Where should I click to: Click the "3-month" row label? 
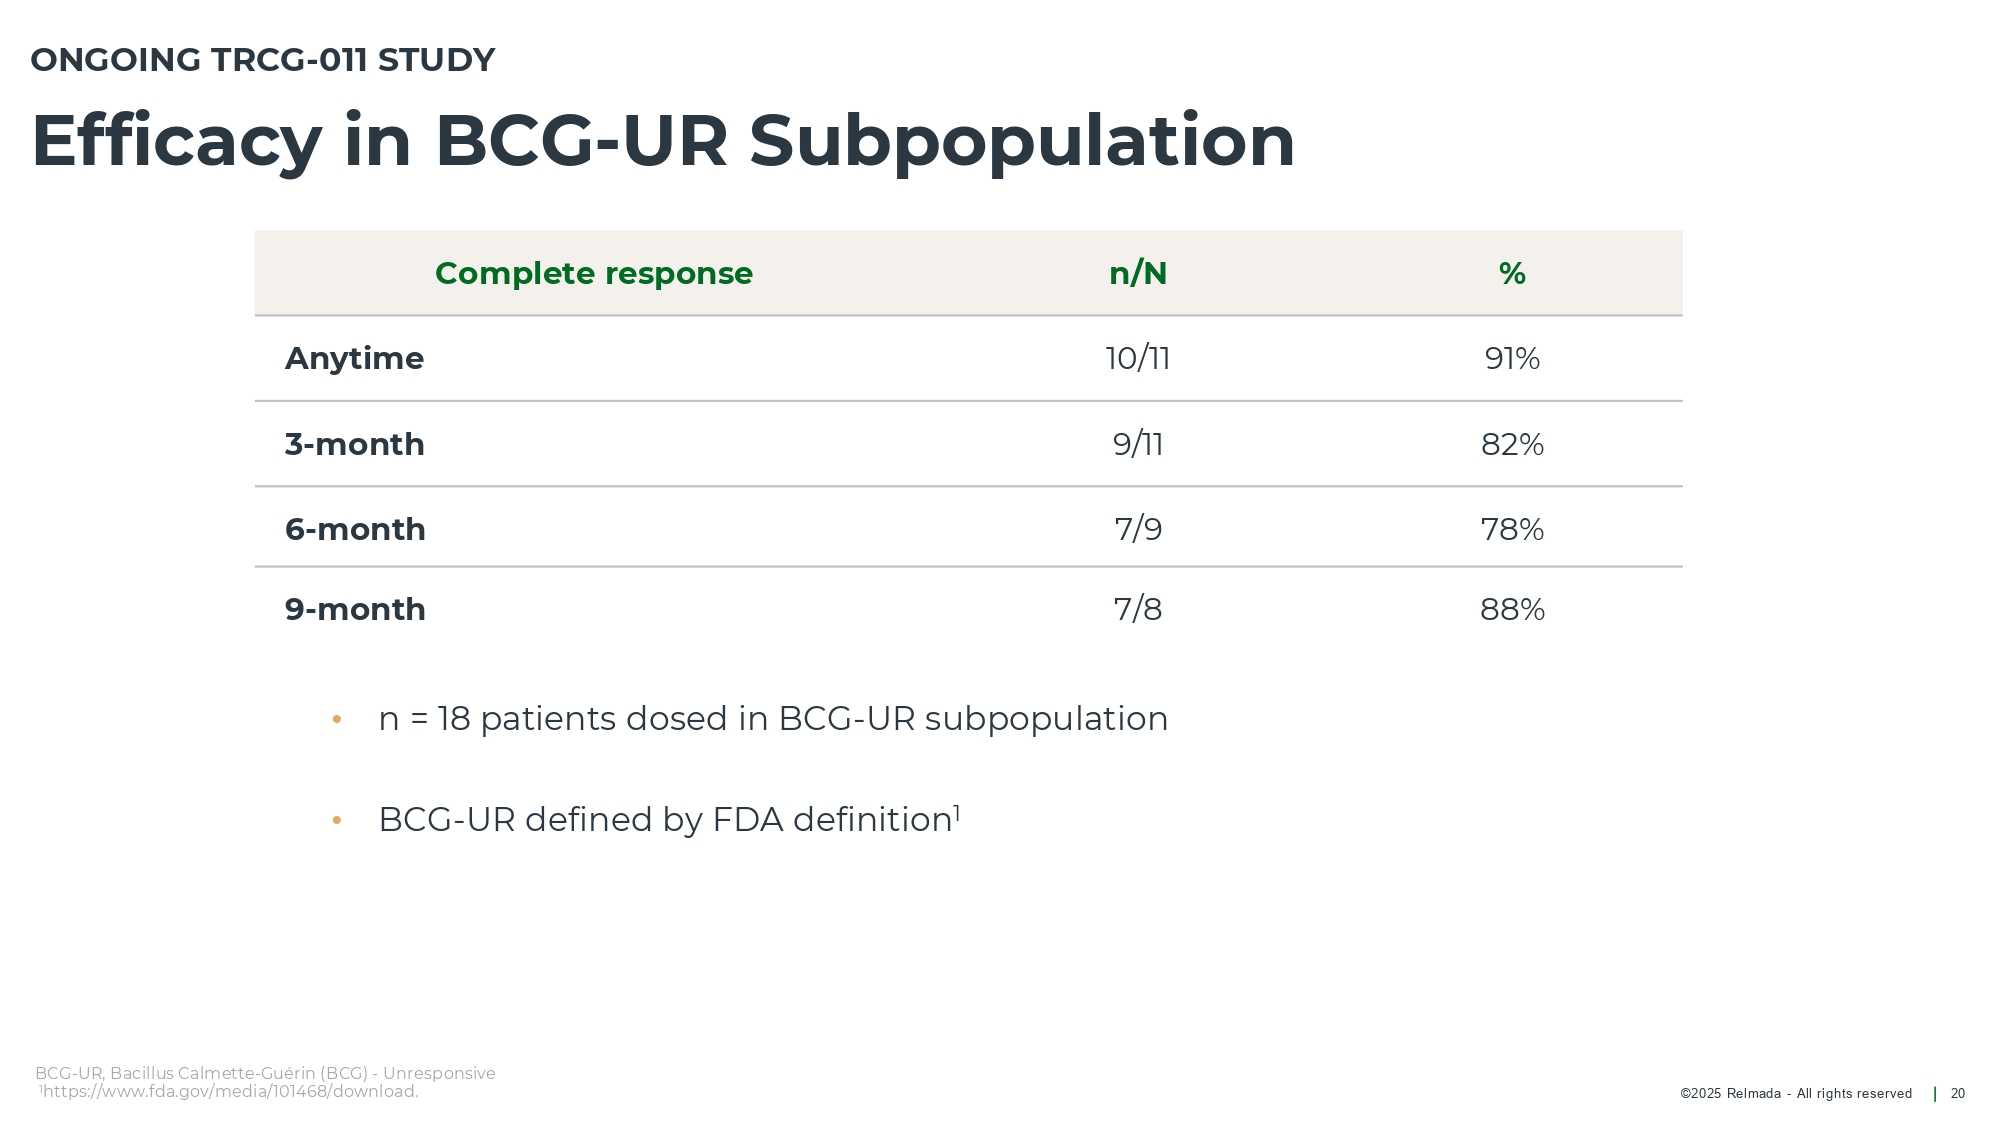(x=355, y=444)
